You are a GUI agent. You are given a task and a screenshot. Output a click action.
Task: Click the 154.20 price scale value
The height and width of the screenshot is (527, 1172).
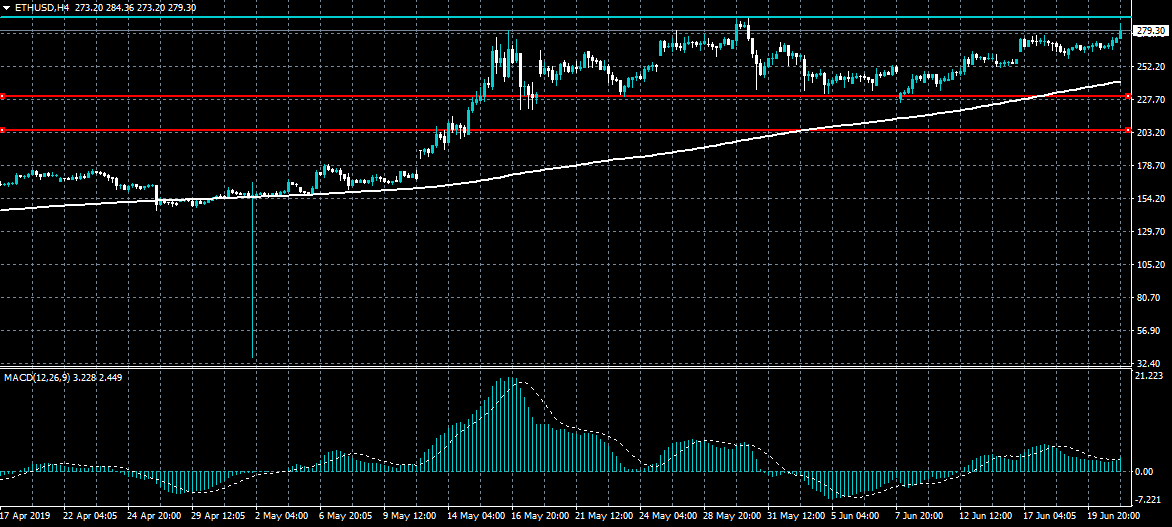pos(1150,199)
